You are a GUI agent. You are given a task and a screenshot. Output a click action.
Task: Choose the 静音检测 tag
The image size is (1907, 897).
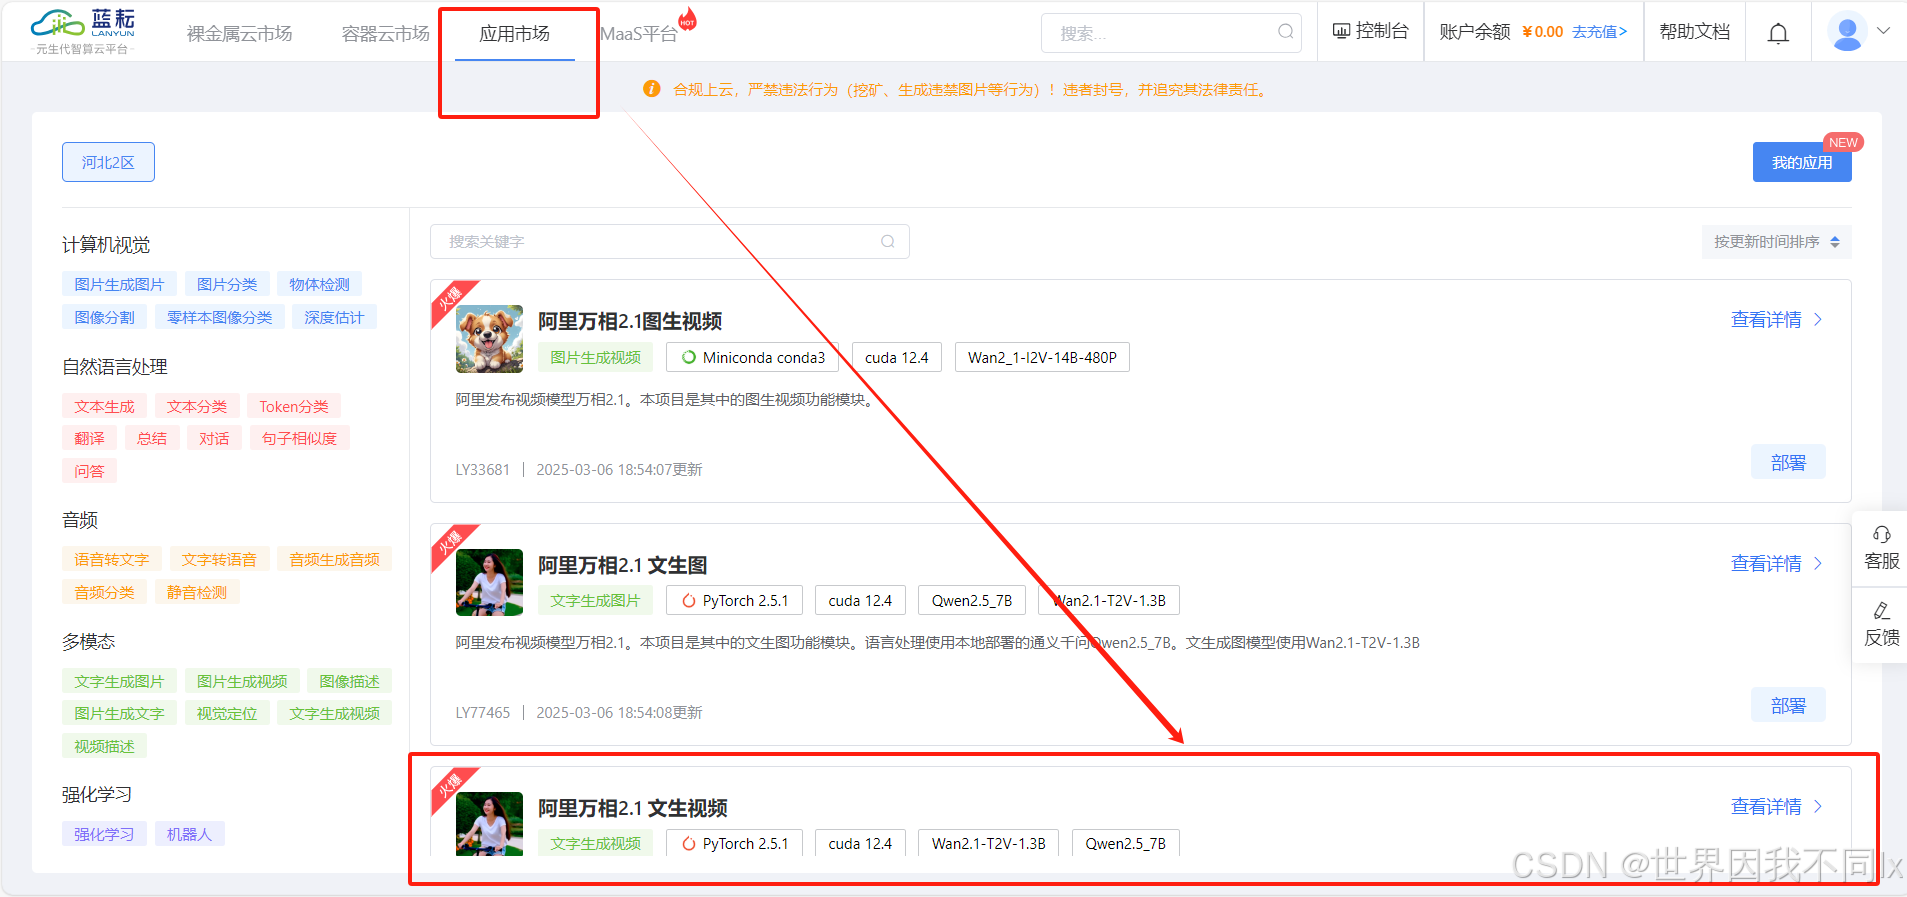tap(197, 592)
